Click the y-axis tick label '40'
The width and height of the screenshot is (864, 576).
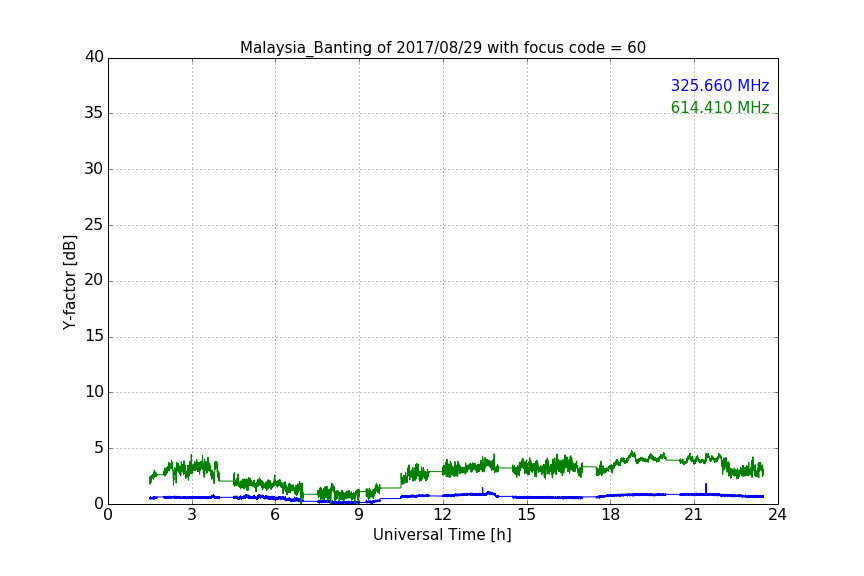coord(94,57)
